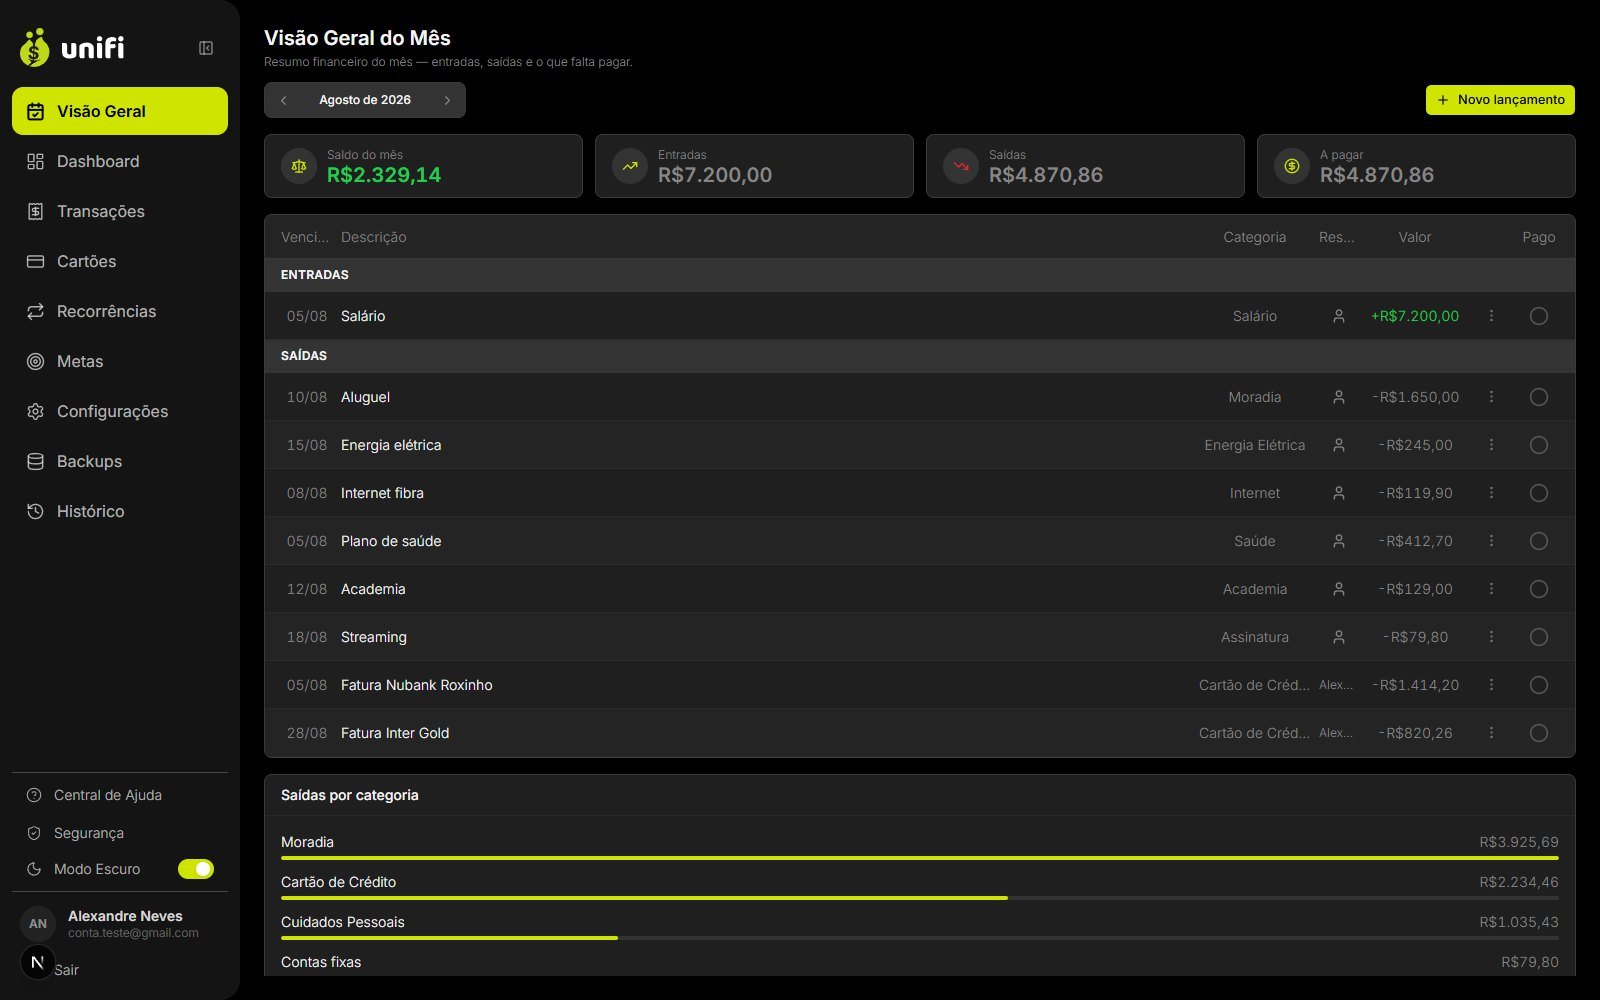Click Sair to log out

66,970
